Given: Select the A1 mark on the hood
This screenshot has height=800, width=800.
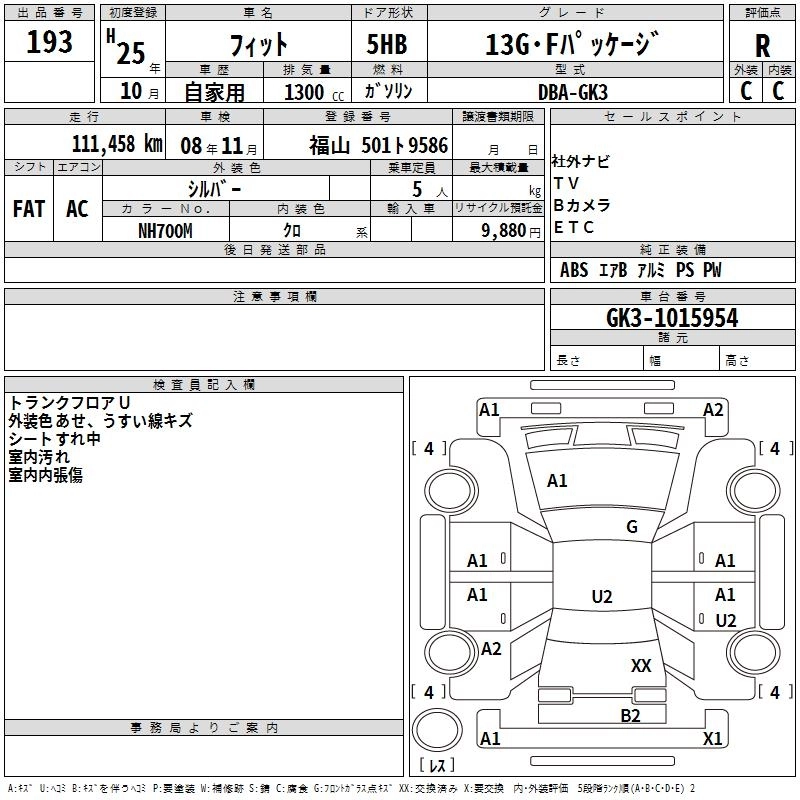Looking at the screenshot, I should pos(557,481).
